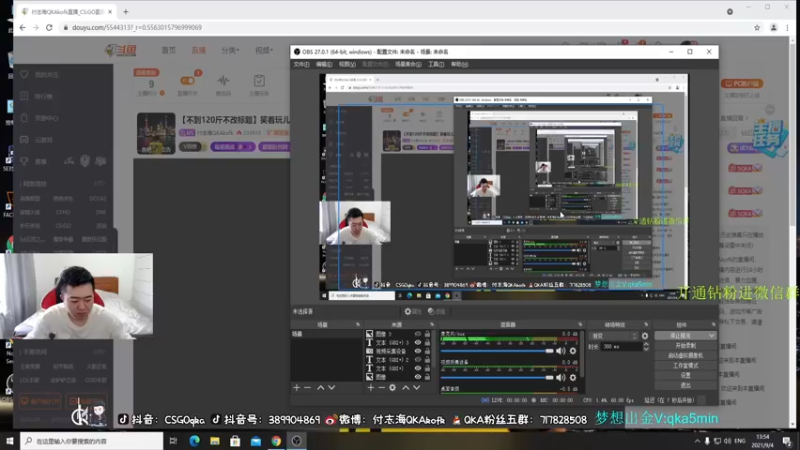Screen dimensions: 800x450
Task: Move the scene down in the scenes panel
Action: pyautogui.click(x=332, y=388)
